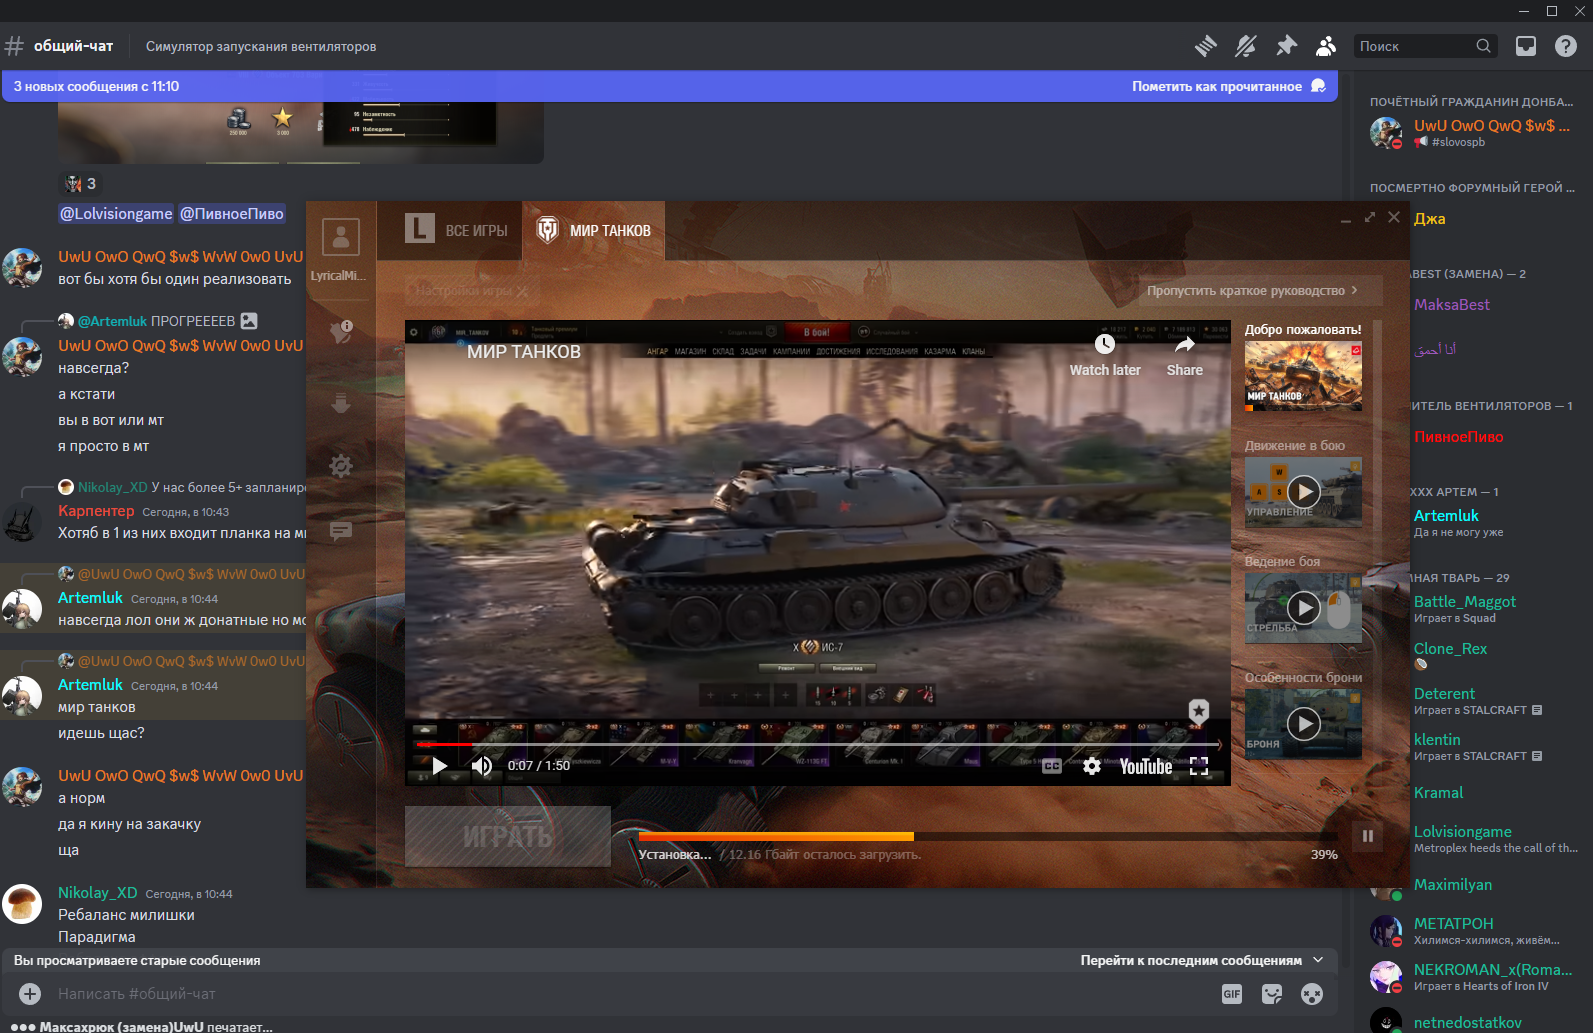Seek on the video progress bar
This screenshot has height=1033, width=1593.
click(818, 744)
